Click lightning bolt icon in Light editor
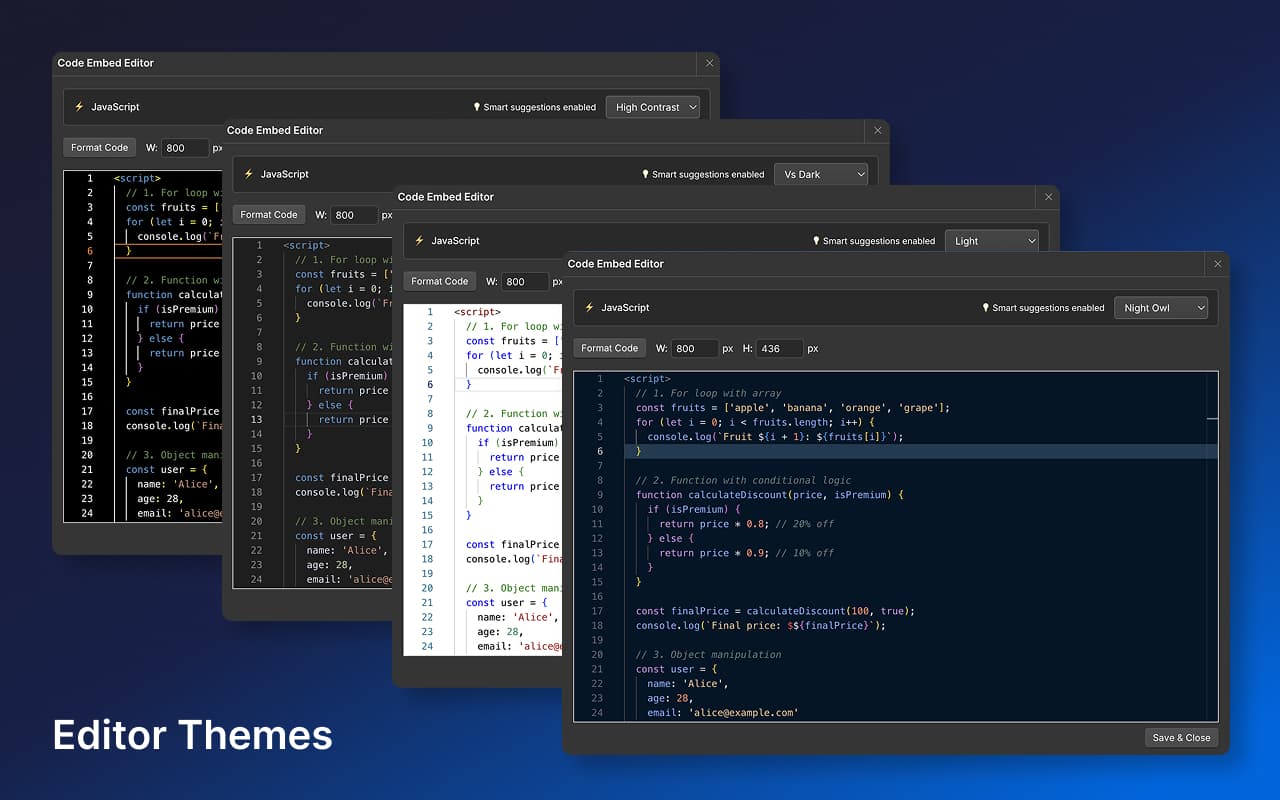 pos(419,241)
